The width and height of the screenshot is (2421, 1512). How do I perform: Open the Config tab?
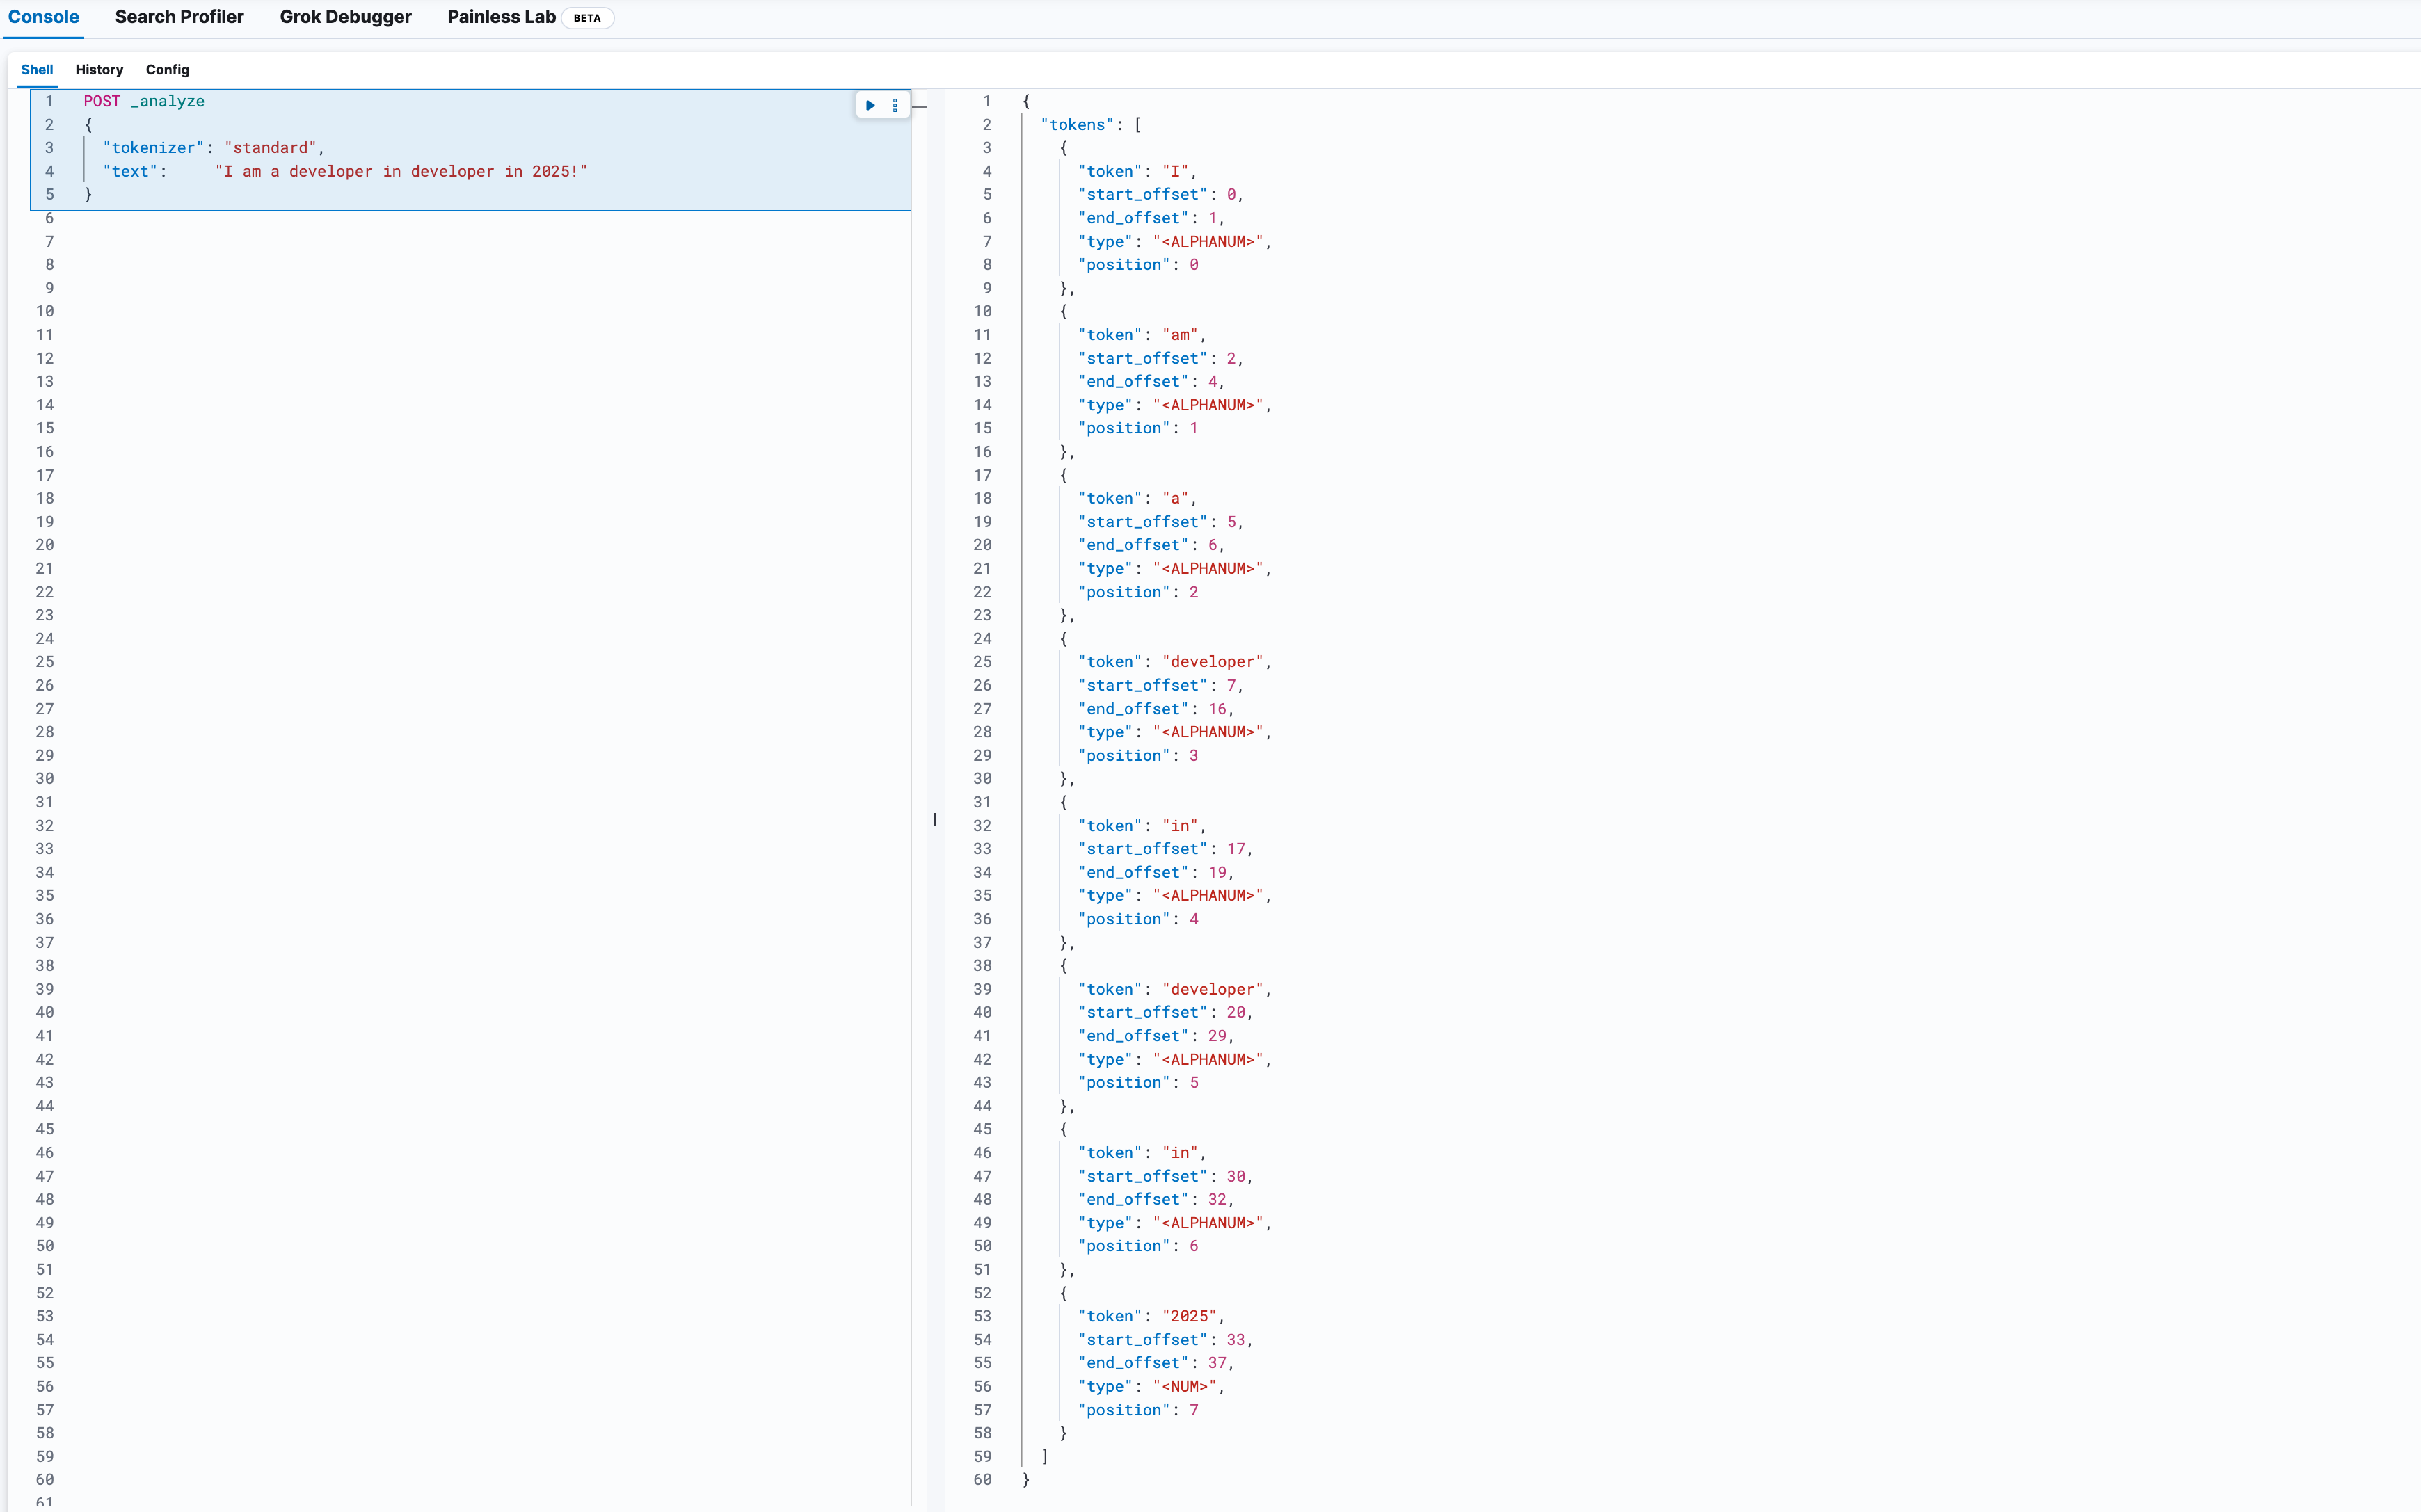[x=167, y=70]
